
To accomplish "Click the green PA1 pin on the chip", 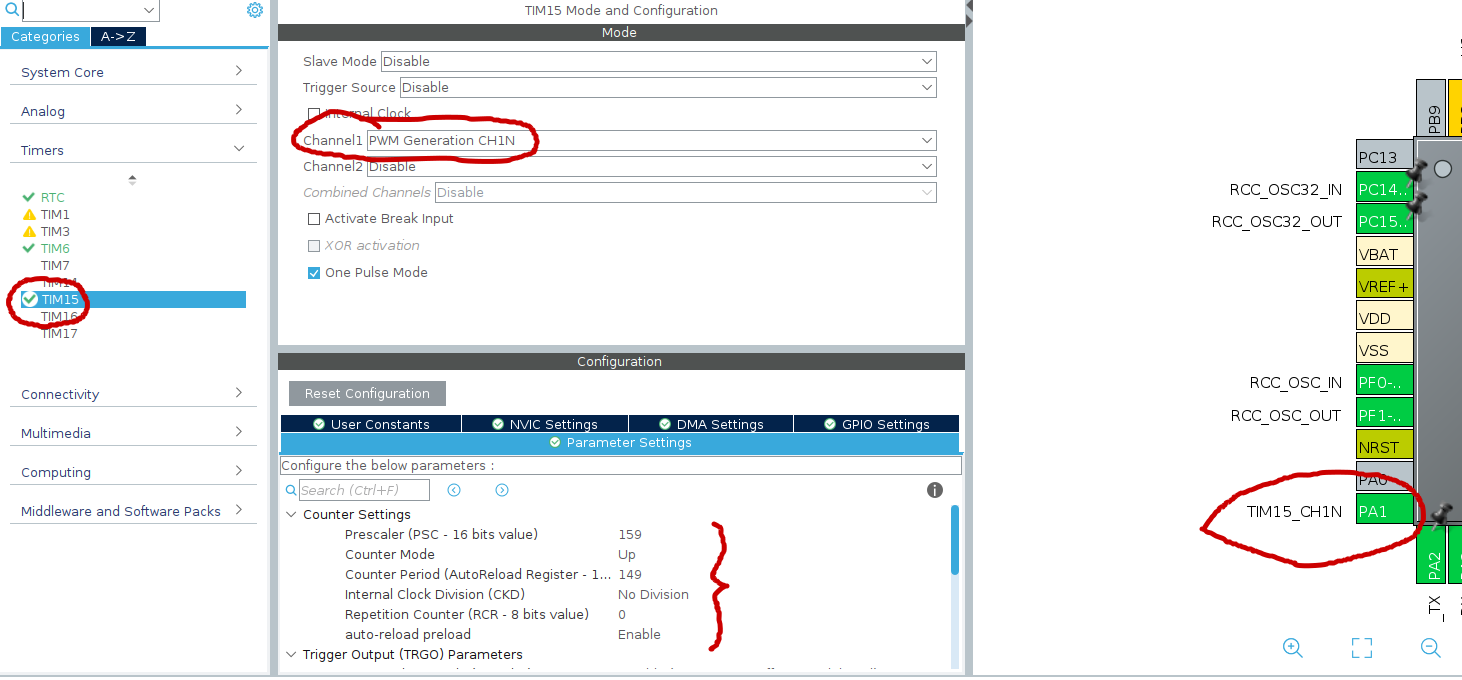I will click(x=1384, y=510).
